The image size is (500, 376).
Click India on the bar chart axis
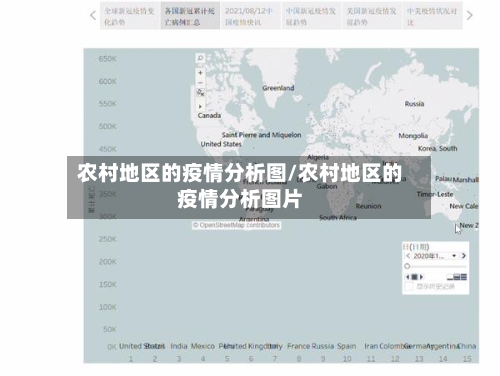[x=179, y=346]
